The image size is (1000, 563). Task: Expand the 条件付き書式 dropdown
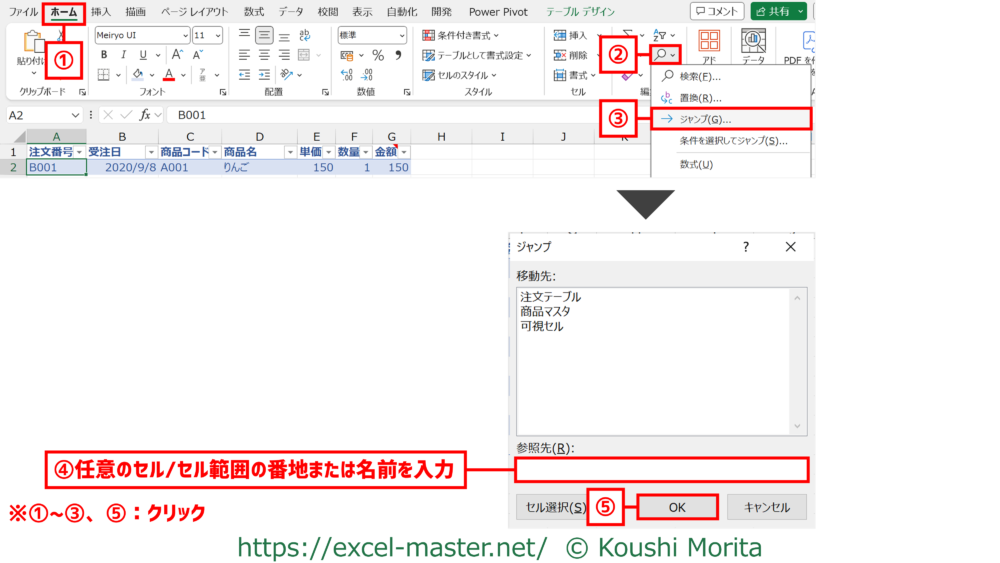click(476, 35)
